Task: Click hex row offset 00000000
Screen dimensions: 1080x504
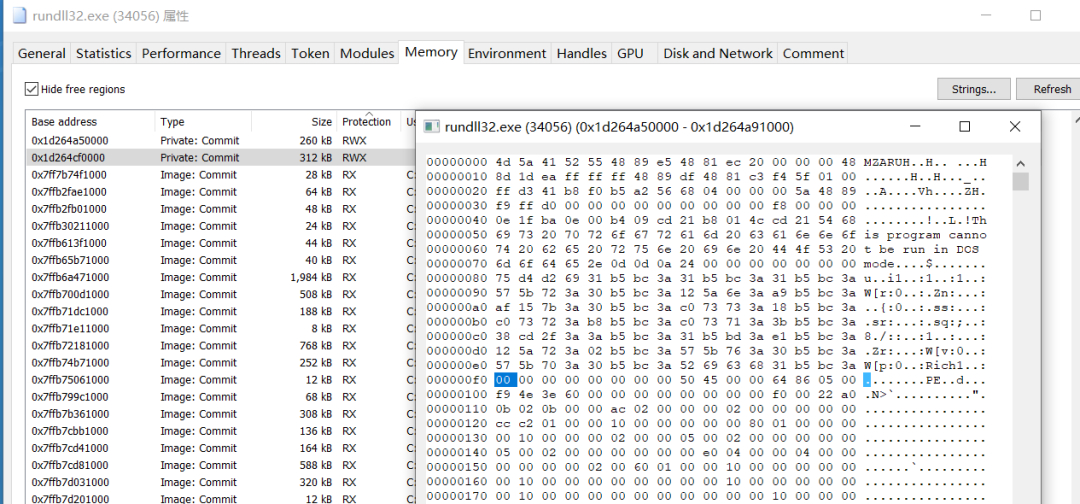Action: [457, 162]
